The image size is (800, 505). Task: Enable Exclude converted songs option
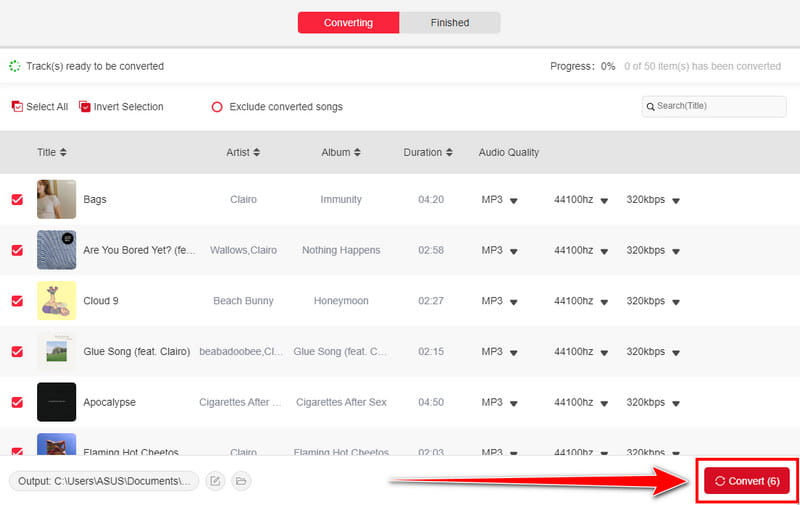tap(217, 107)
